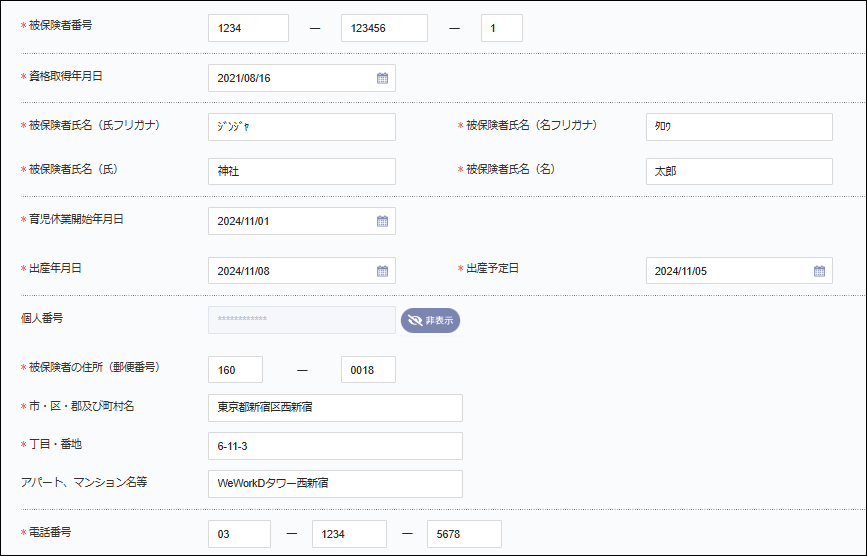Click postal code field containing 0018
This screenshot has width=867, height=556.
pos(368,370)
